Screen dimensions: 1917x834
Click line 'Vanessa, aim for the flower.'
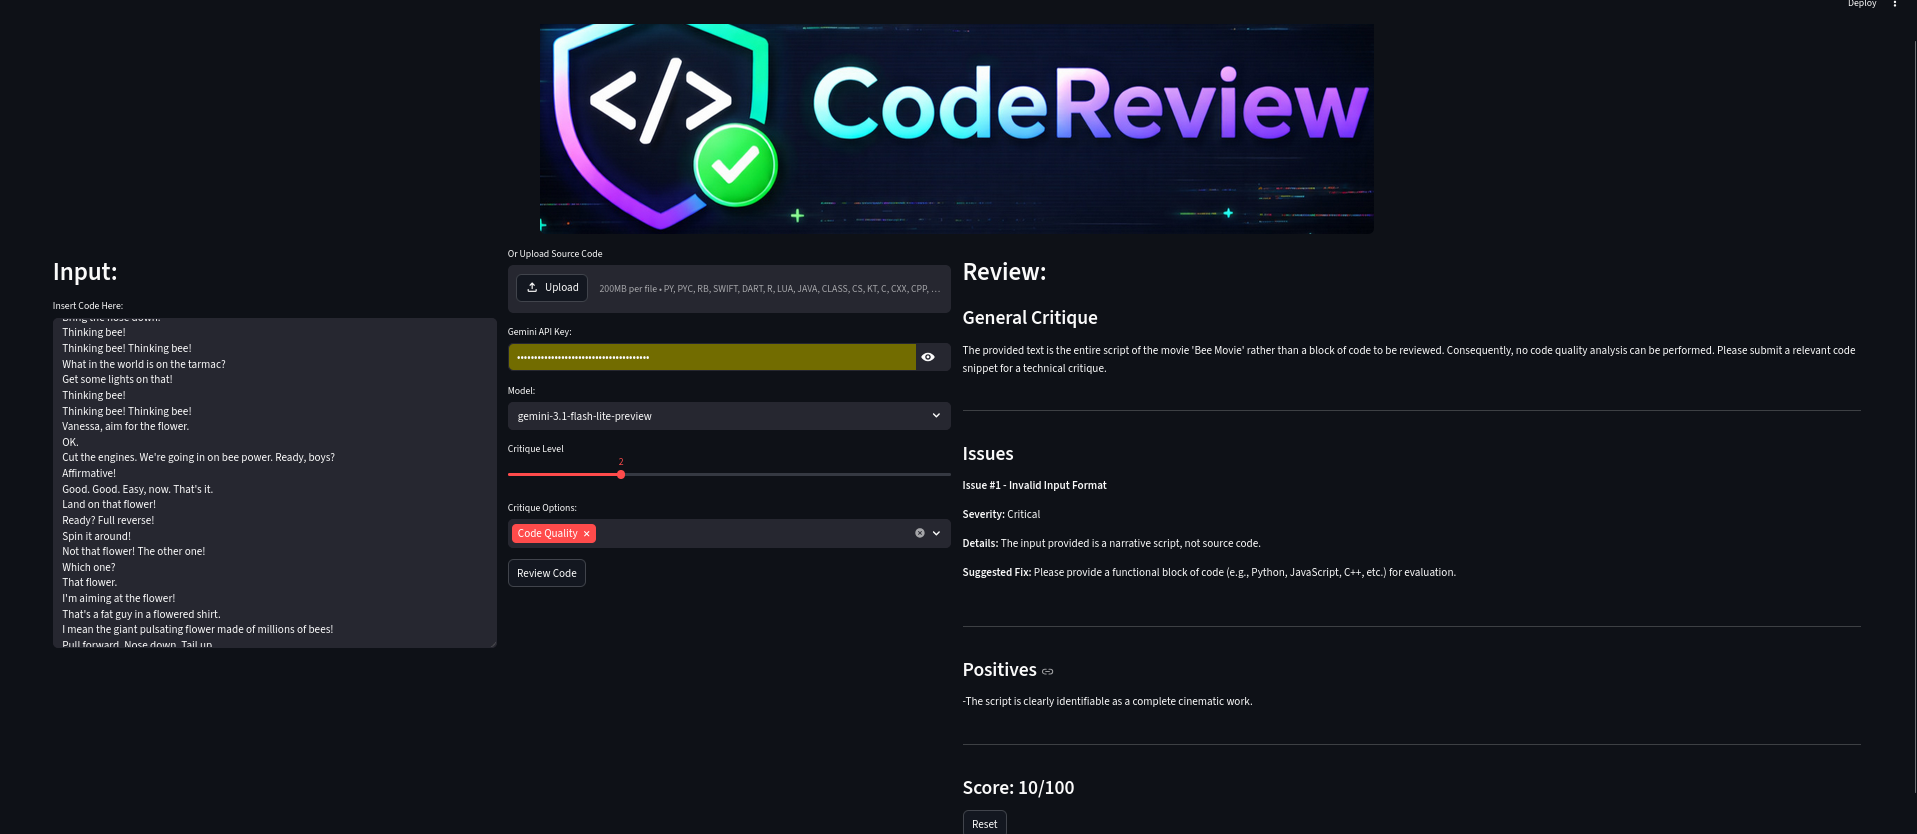click(125, 426)
